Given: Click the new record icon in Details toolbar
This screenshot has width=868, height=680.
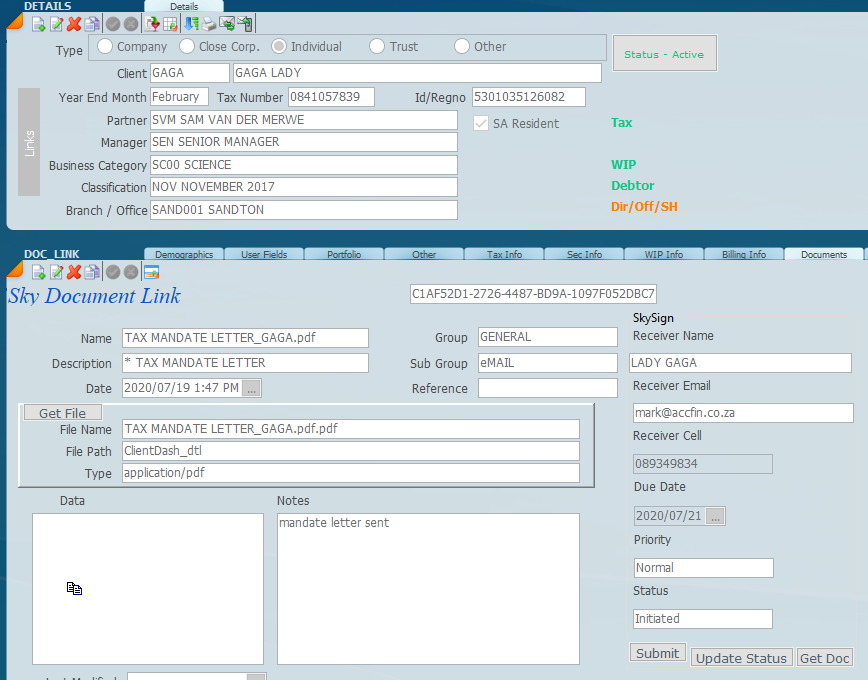Looking at the screenshot, I should click(39, 24).
